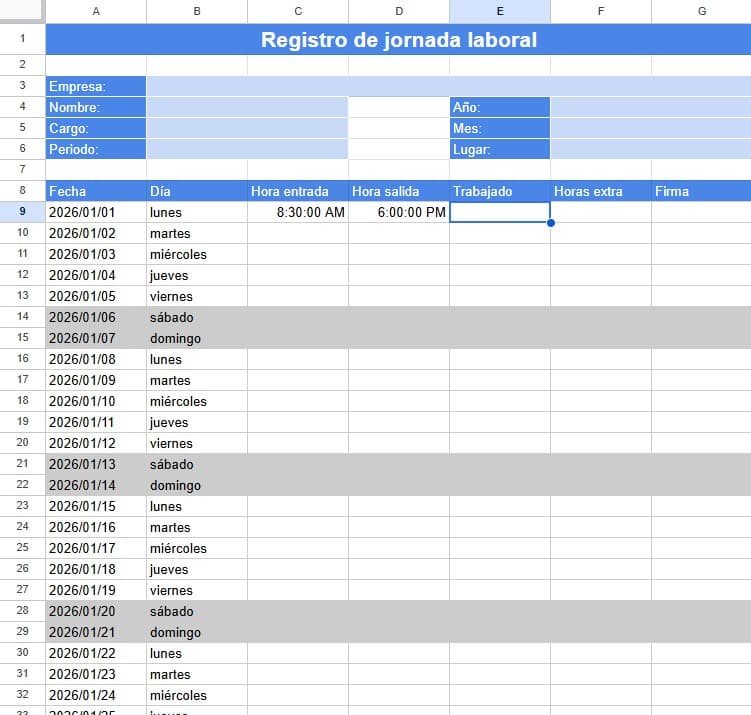Select column D header
This screenshot has width=751, height=715.
399,11
